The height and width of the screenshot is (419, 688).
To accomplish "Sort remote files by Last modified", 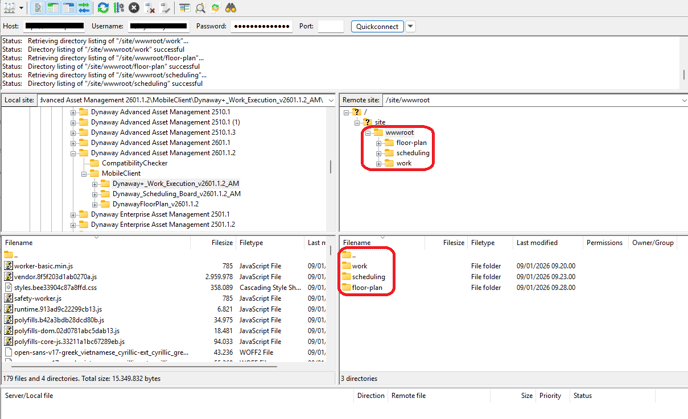I will tap(536, 243).
